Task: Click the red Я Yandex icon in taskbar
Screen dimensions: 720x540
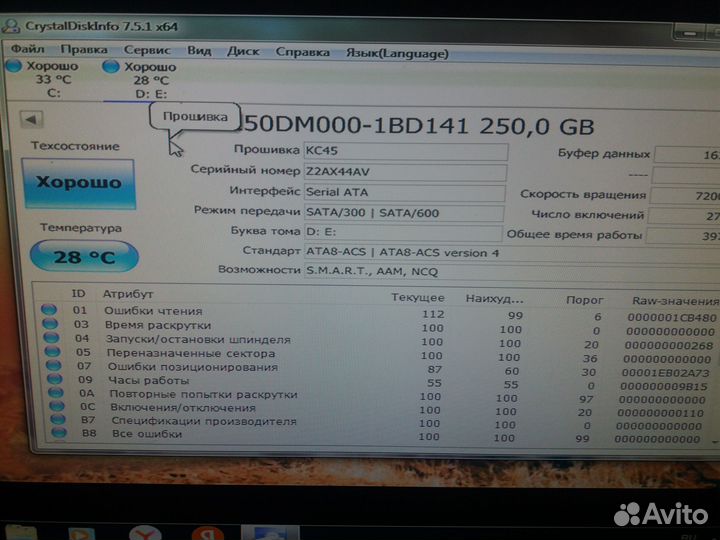Action: click(208, 533)
